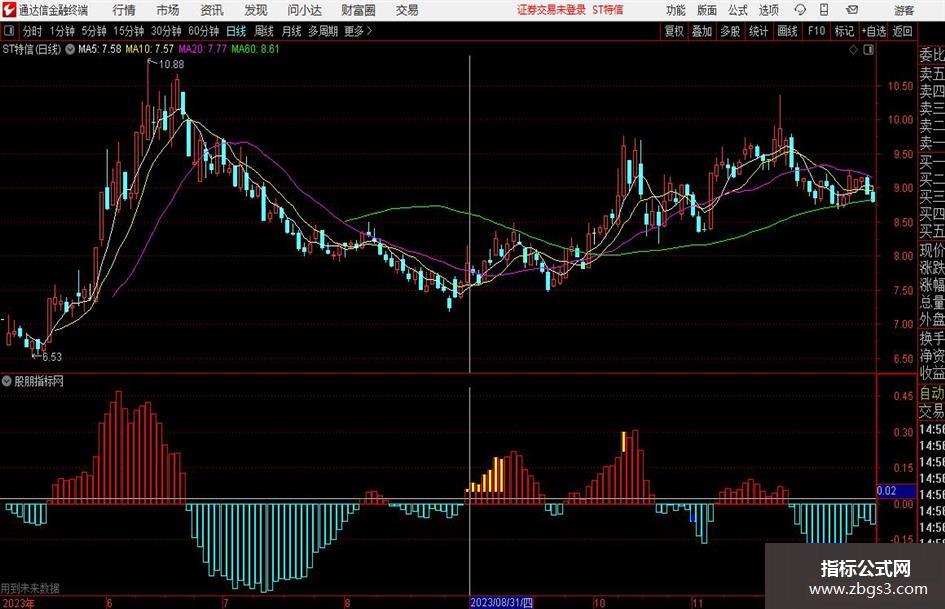Image resolution: width=945 pixels, height=609 pixels.
Task: Toggle the left panel icon before 分时
Action: (x=9, y=31)
